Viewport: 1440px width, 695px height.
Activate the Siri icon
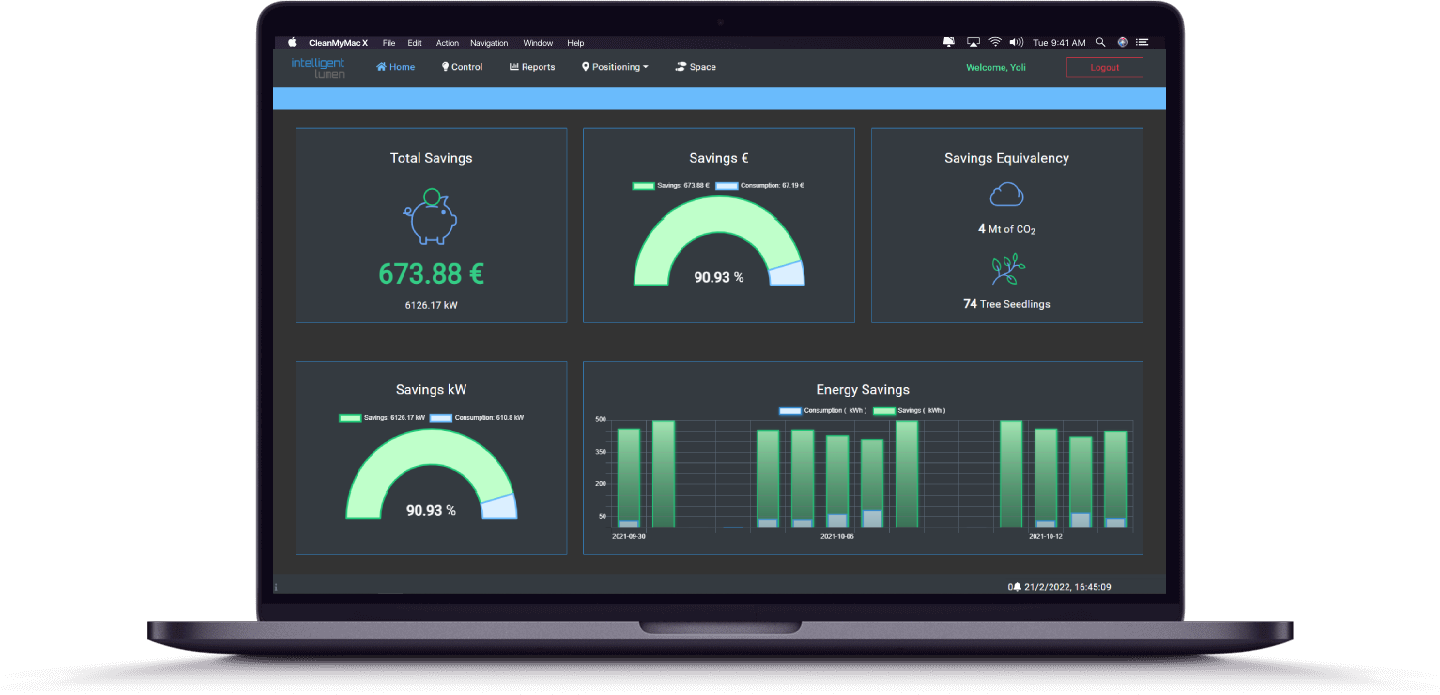[x=1123, y=43]
